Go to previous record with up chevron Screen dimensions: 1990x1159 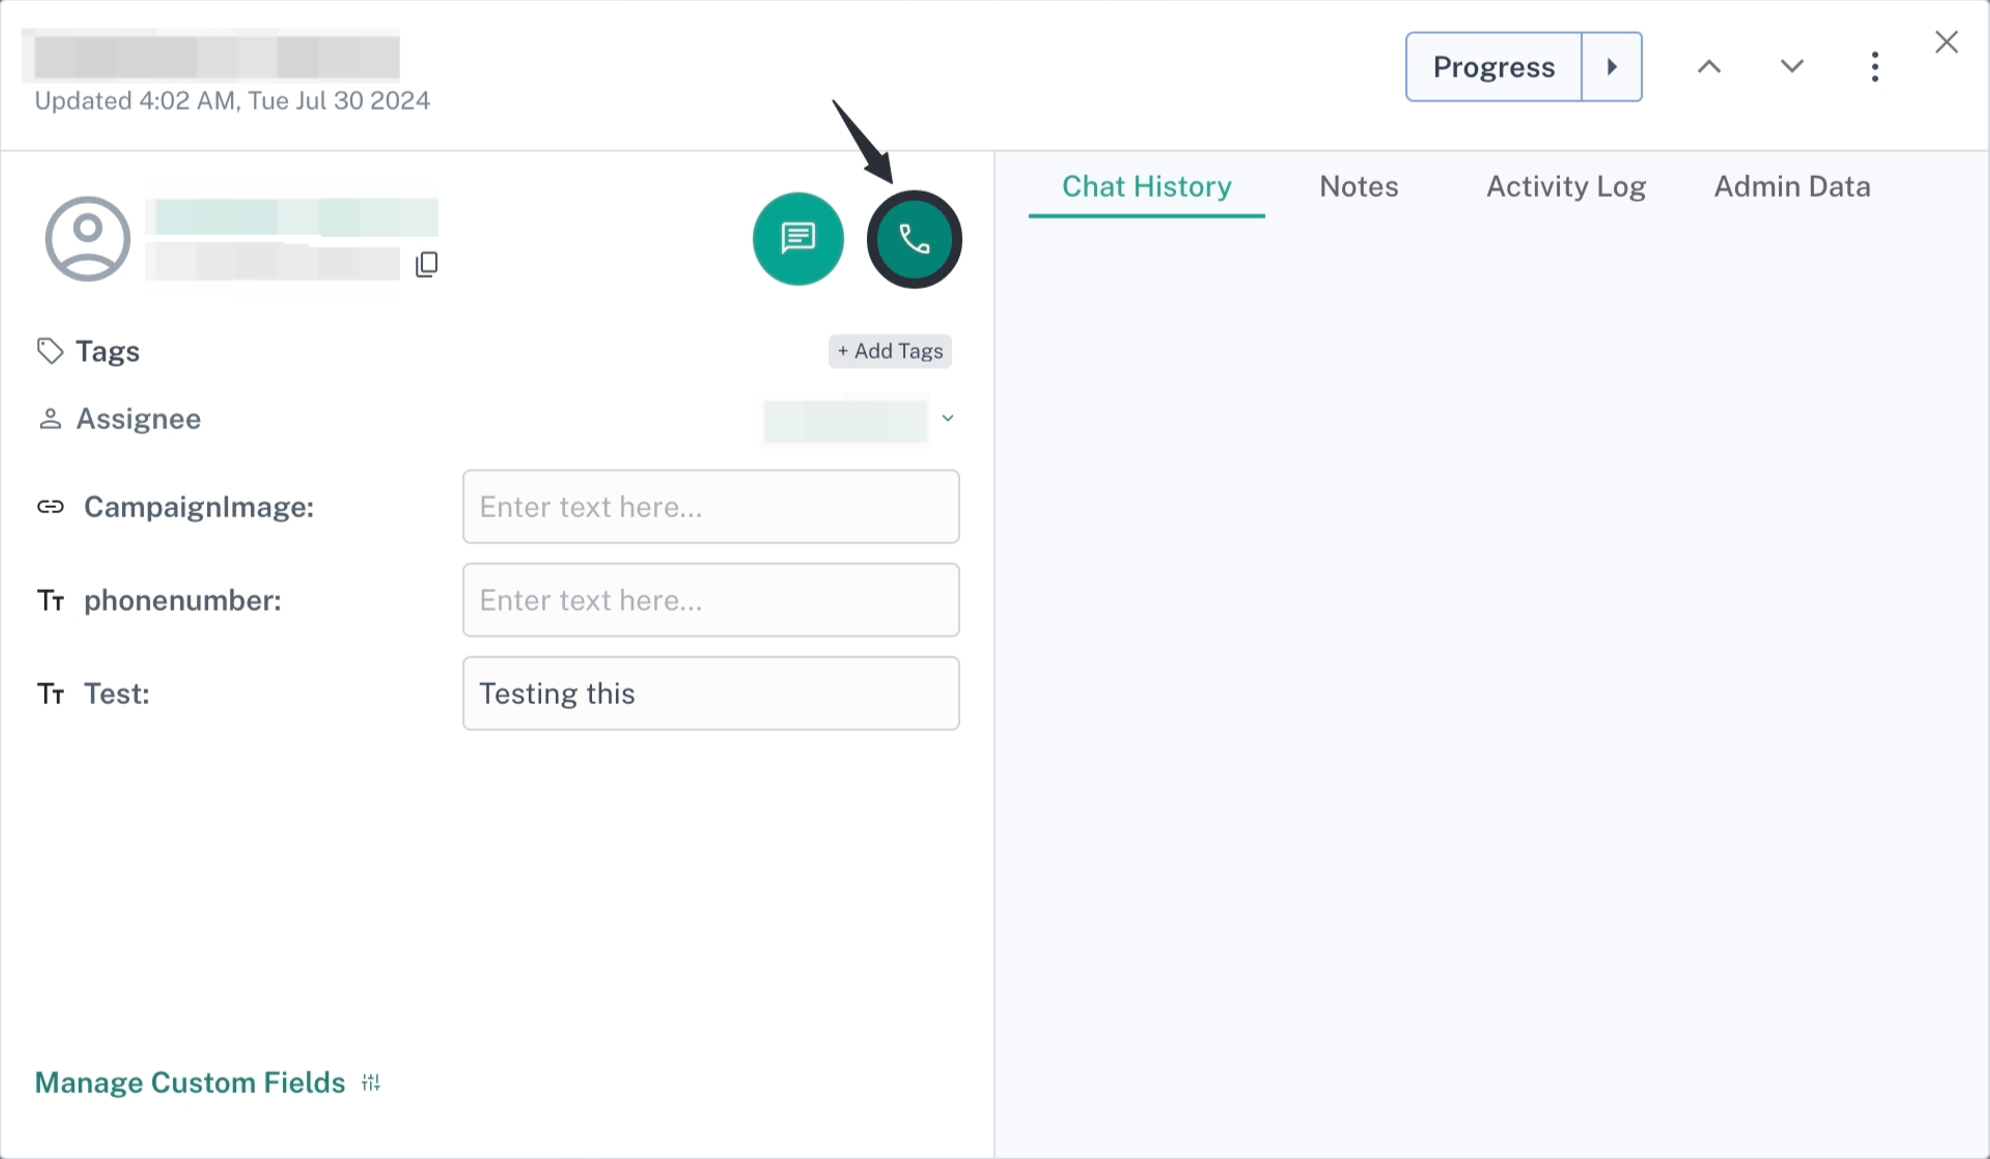[x=1709, y=67]
